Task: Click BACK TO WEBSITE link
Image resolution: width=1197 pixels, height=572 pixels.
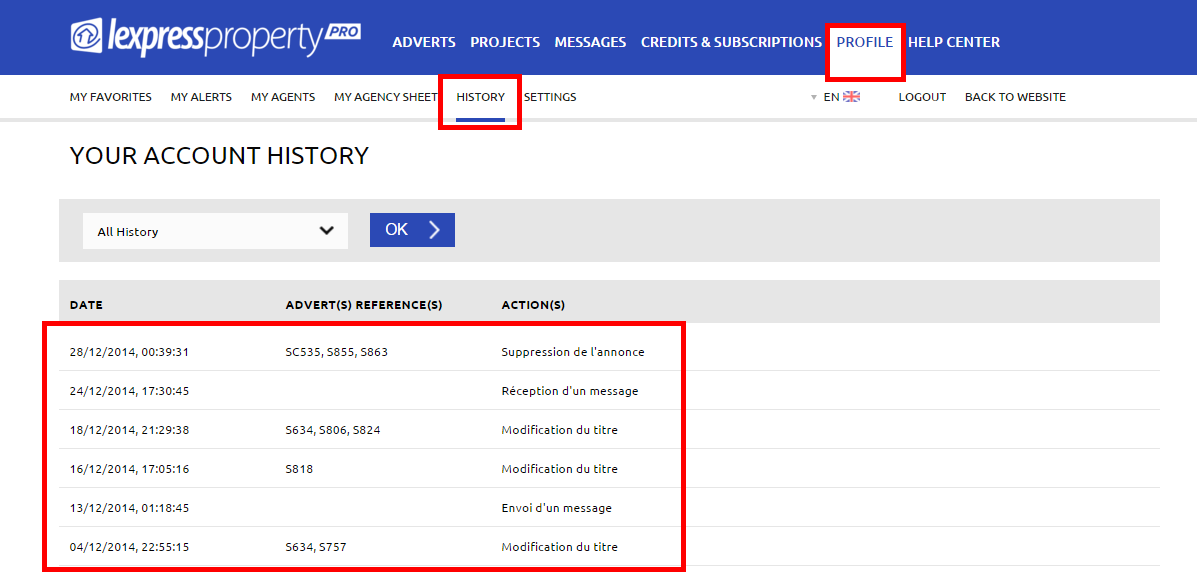Action: pyautogui.click(x=1015, y=97)
